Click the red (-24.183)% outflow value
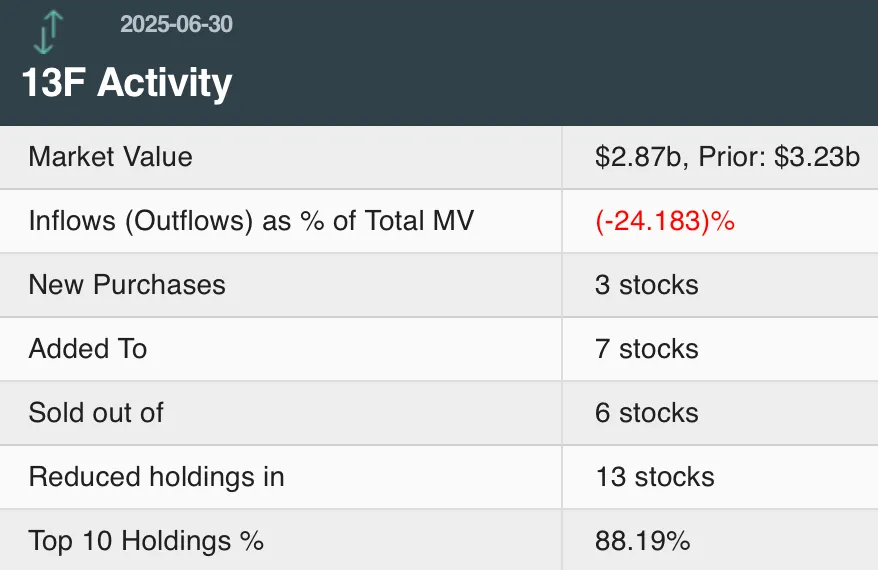 tap(665, 221)
